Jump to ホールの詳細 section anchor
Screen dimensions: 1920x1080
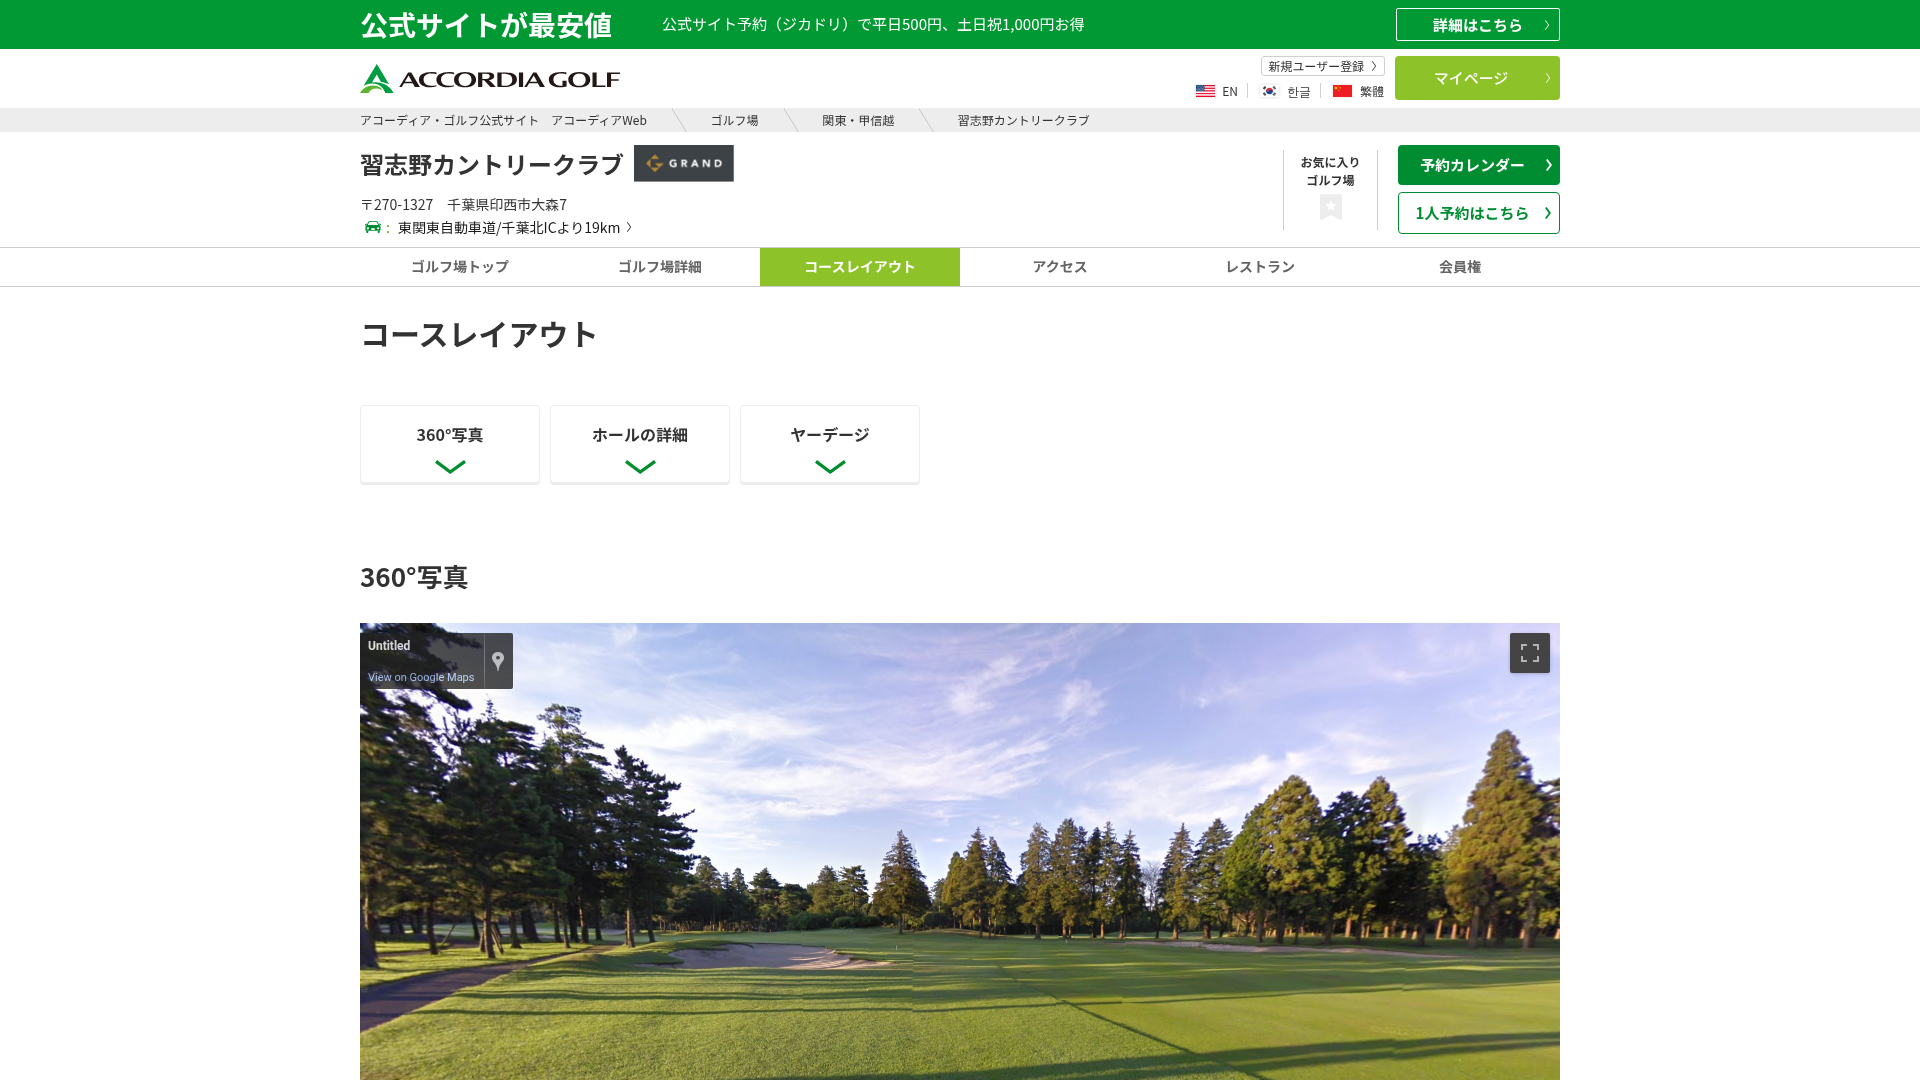pyautogui.click(x=640, y=444)
